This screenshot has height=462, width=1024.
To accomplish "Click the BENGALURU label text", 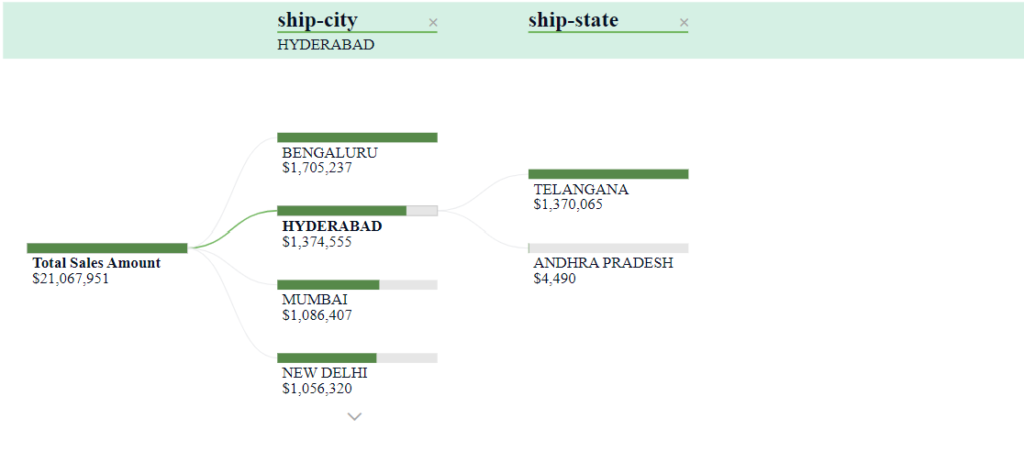I will [x=330, y=153].
